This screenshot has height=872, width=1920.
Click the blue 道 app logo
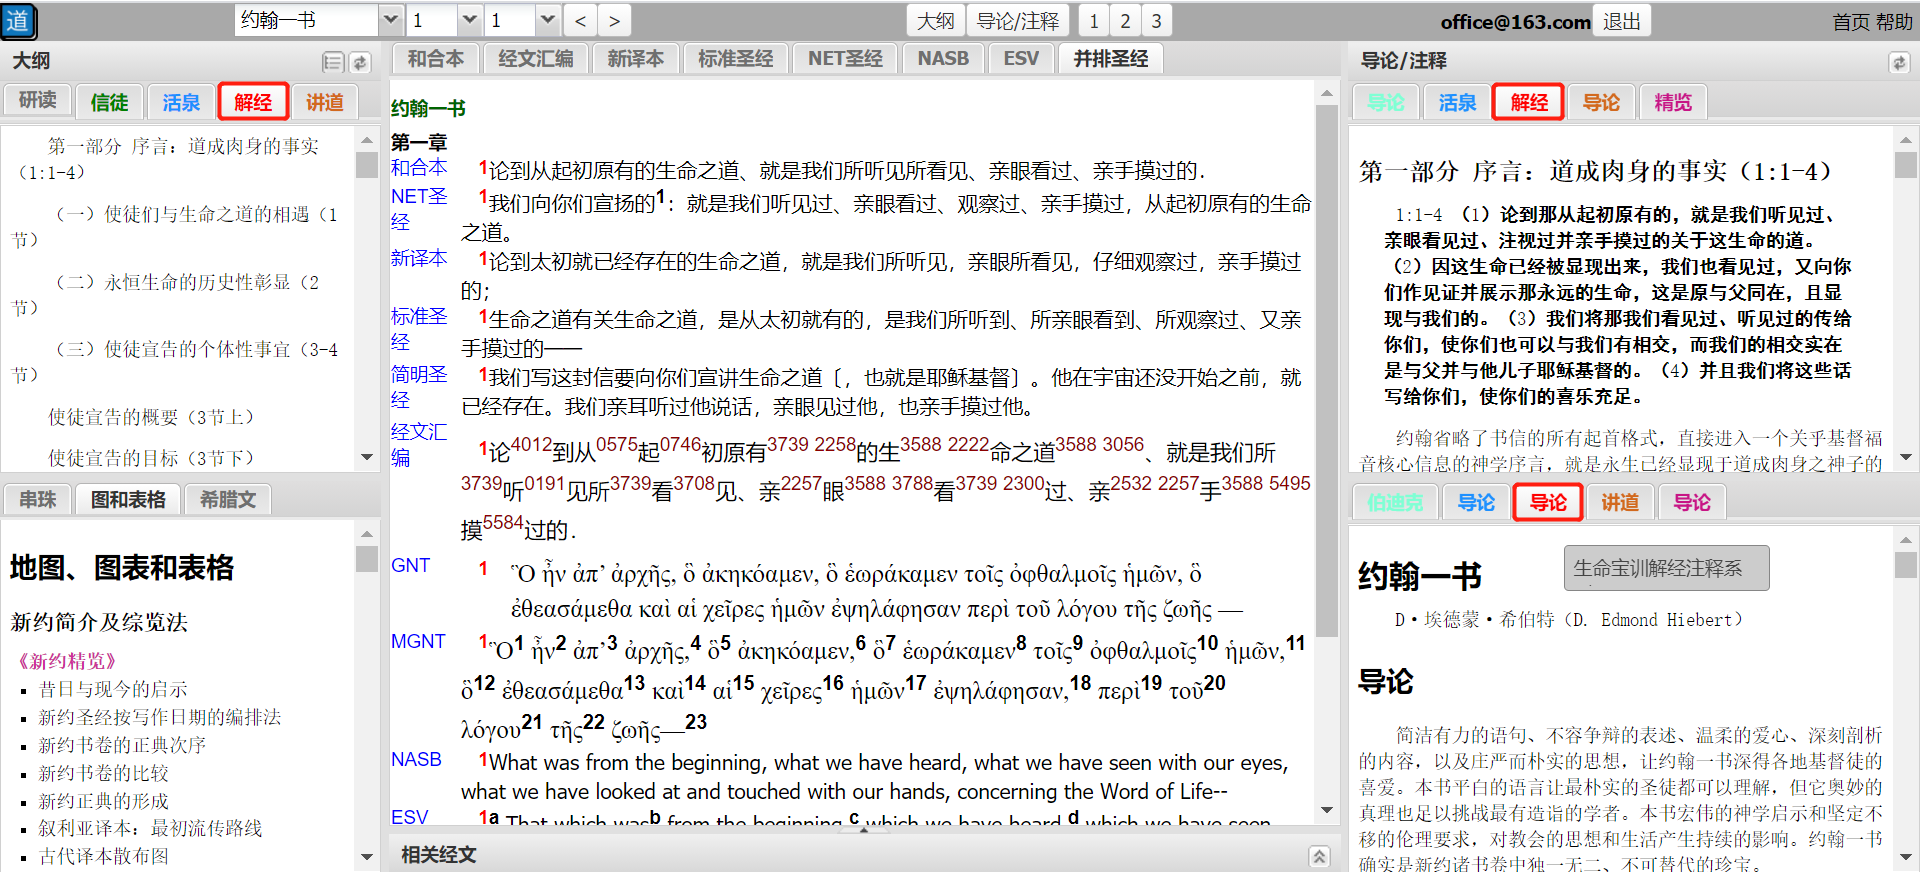(18, 21)
